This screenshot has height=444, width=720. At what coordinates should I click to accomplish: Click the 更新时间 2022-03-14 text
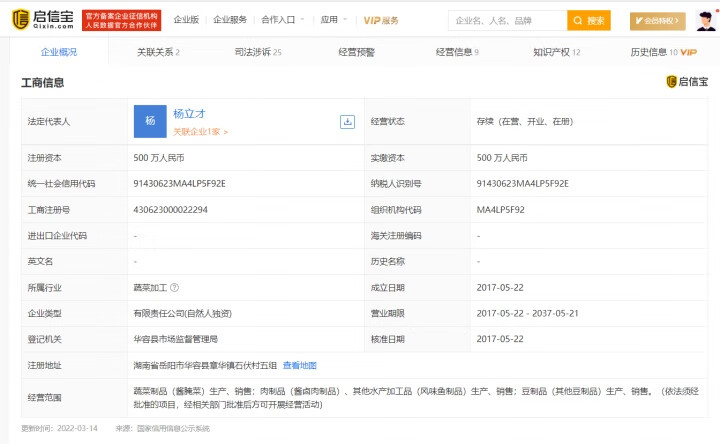point(59,428)
